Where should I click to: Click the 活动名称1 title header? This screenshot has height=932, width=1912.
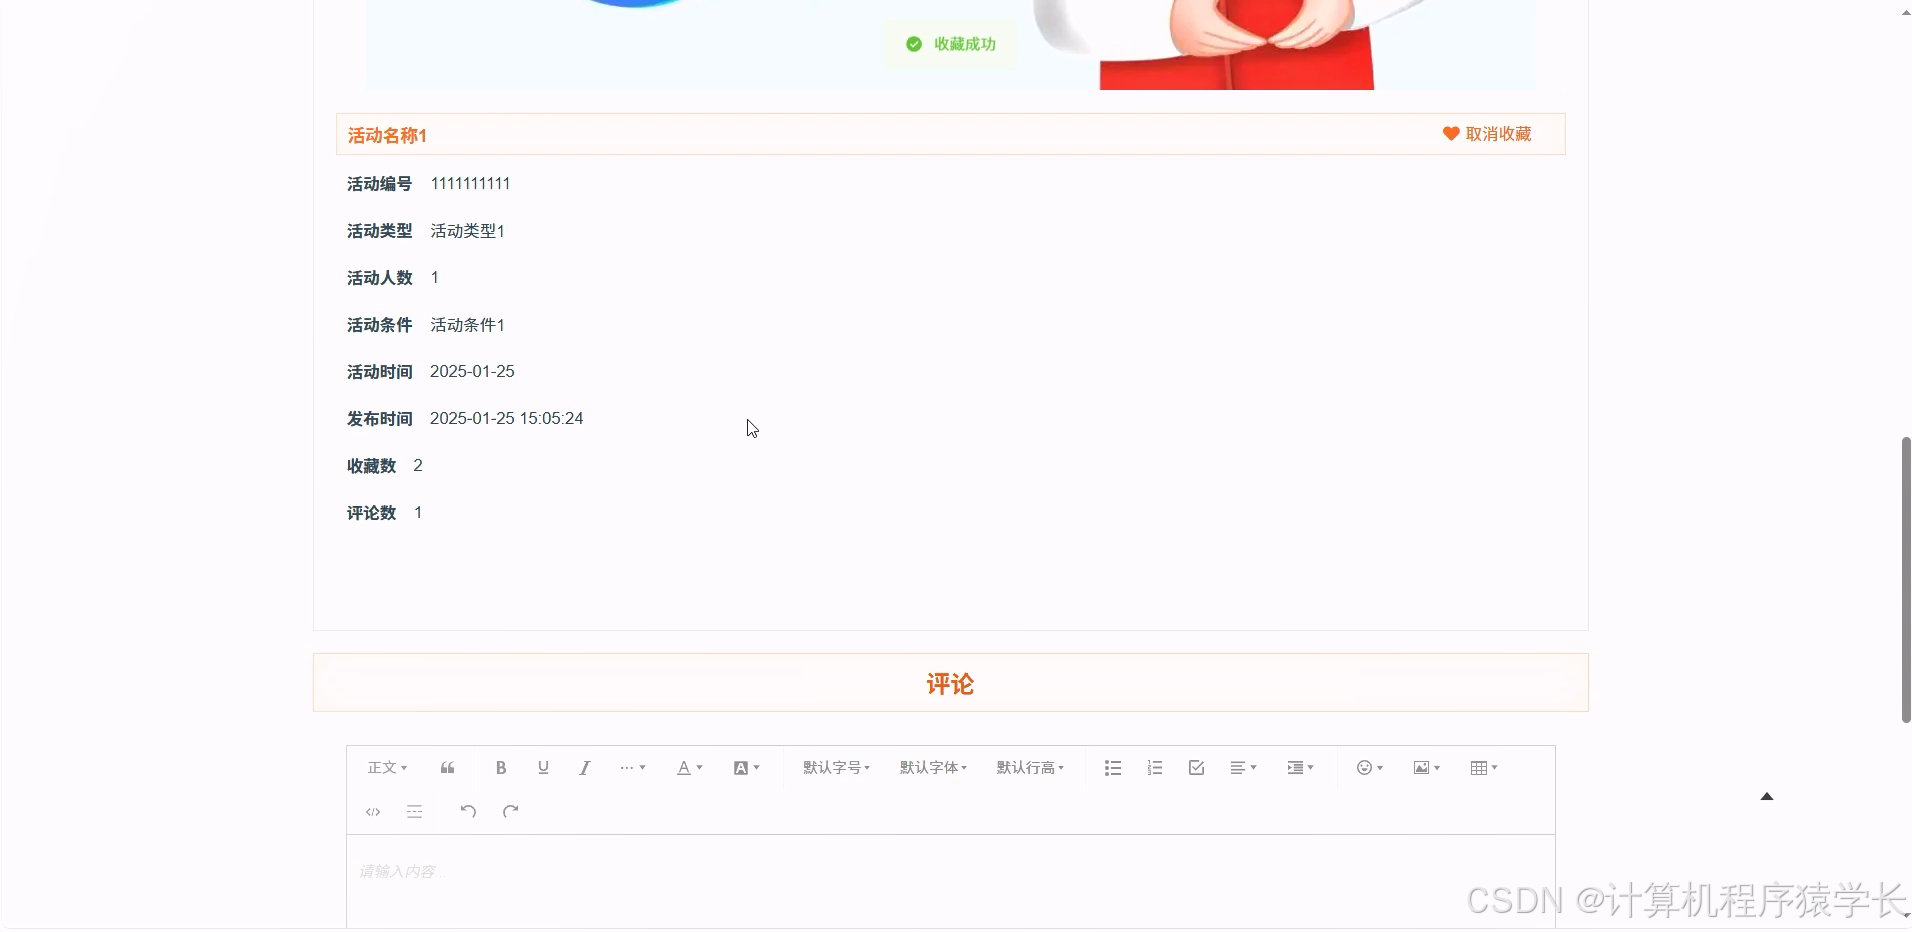[x=387, y=135]
